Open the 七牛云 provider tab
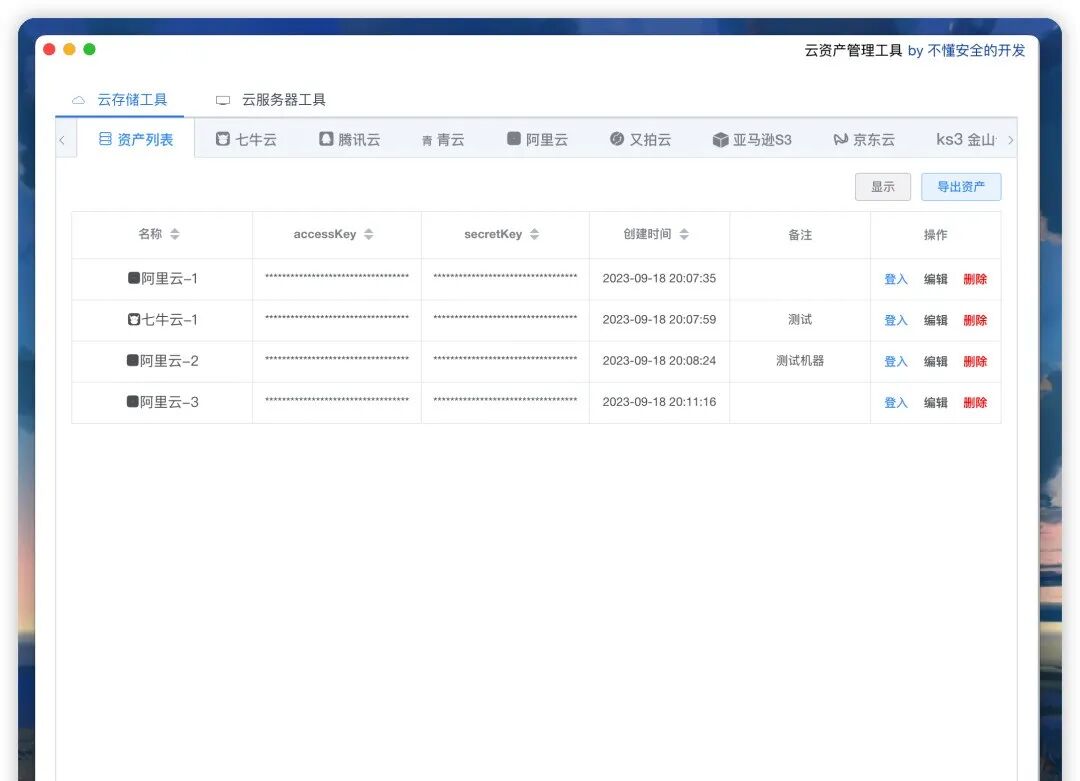1080x781 pixels. pyautogui.click(x=246, y=139)
